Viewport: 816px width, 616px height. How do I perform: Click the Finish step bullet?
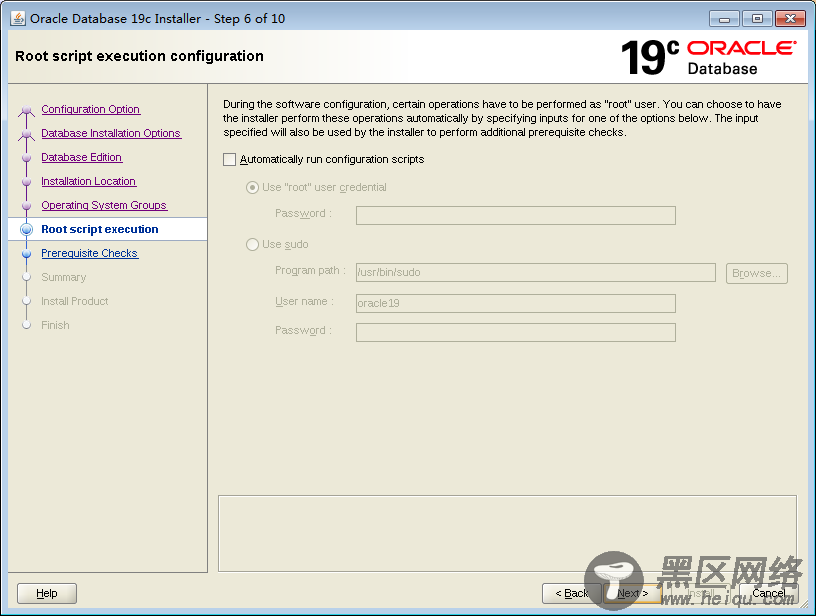click(x=27, y=325)
